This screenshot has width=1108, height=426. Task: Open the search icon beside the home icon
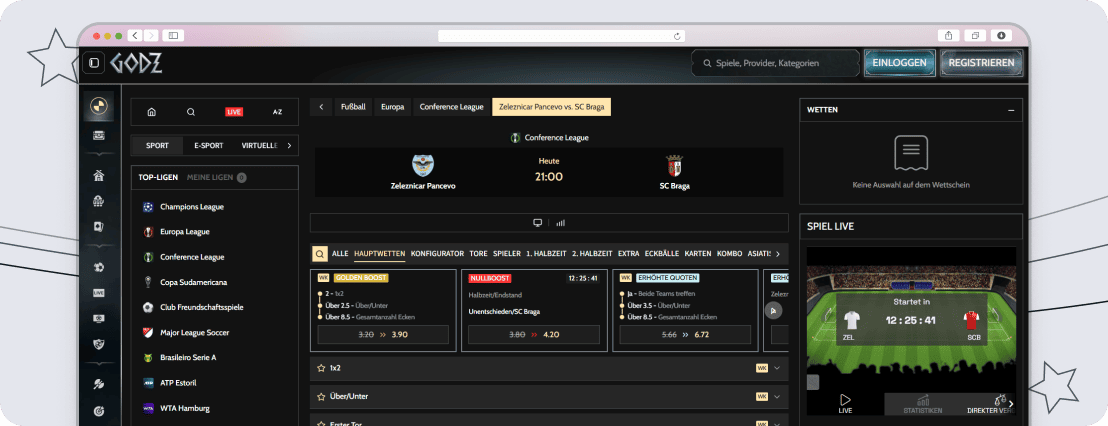(191, 112)
